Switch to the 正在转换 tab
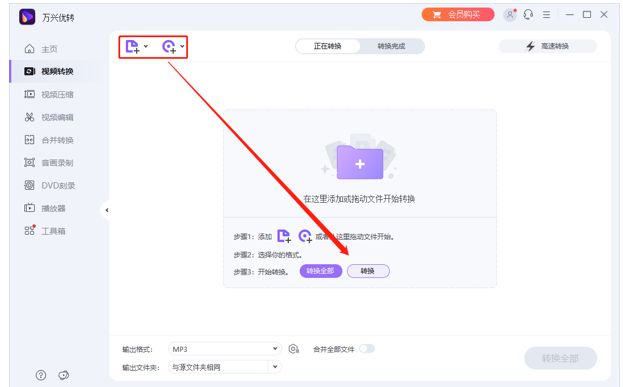 328,46
